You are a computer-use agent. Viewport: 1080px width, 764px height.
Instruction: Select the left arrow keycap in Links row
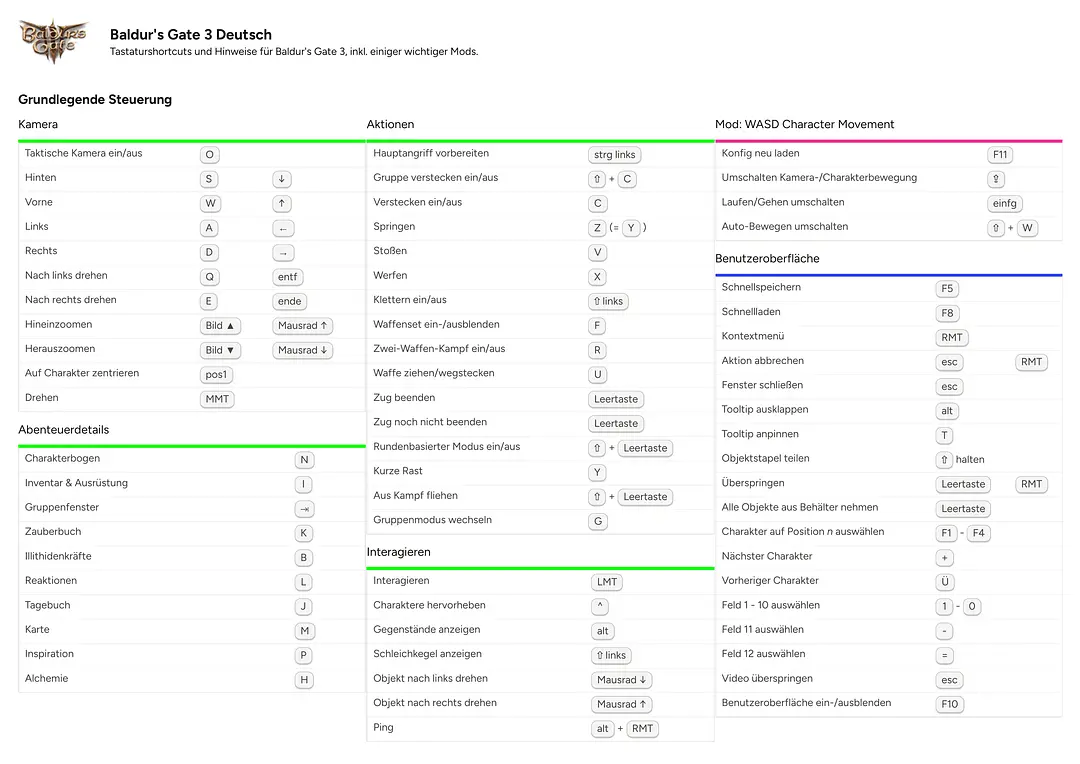[x=284, y=228]
